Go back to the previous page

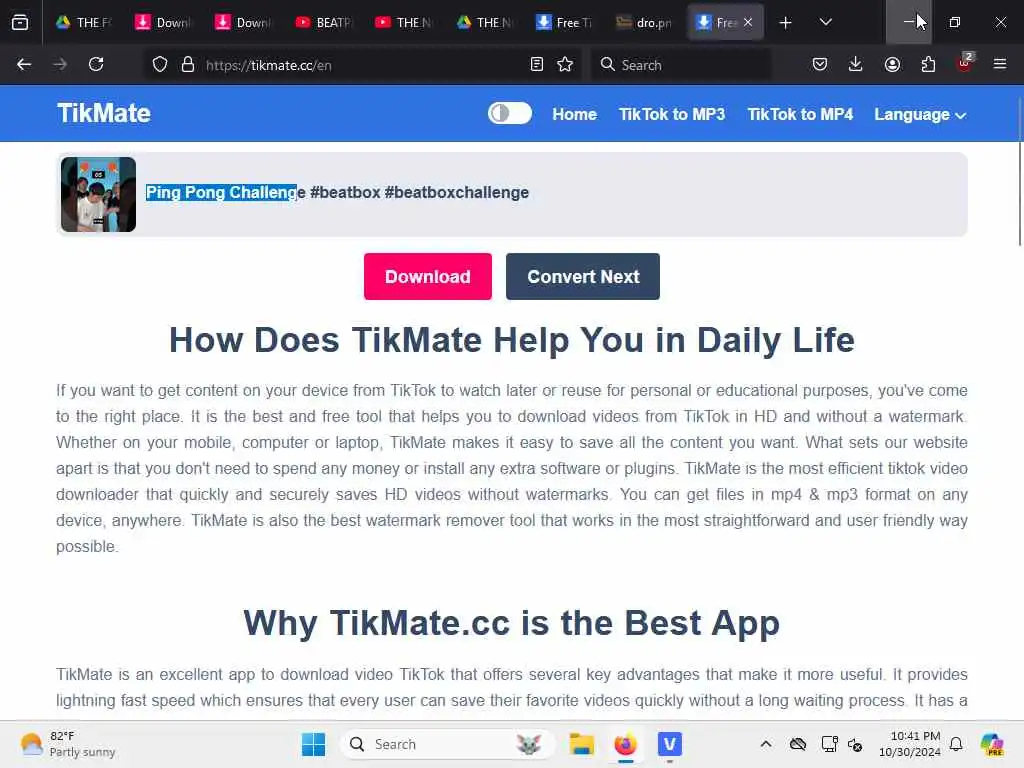(x=24, y=65)
